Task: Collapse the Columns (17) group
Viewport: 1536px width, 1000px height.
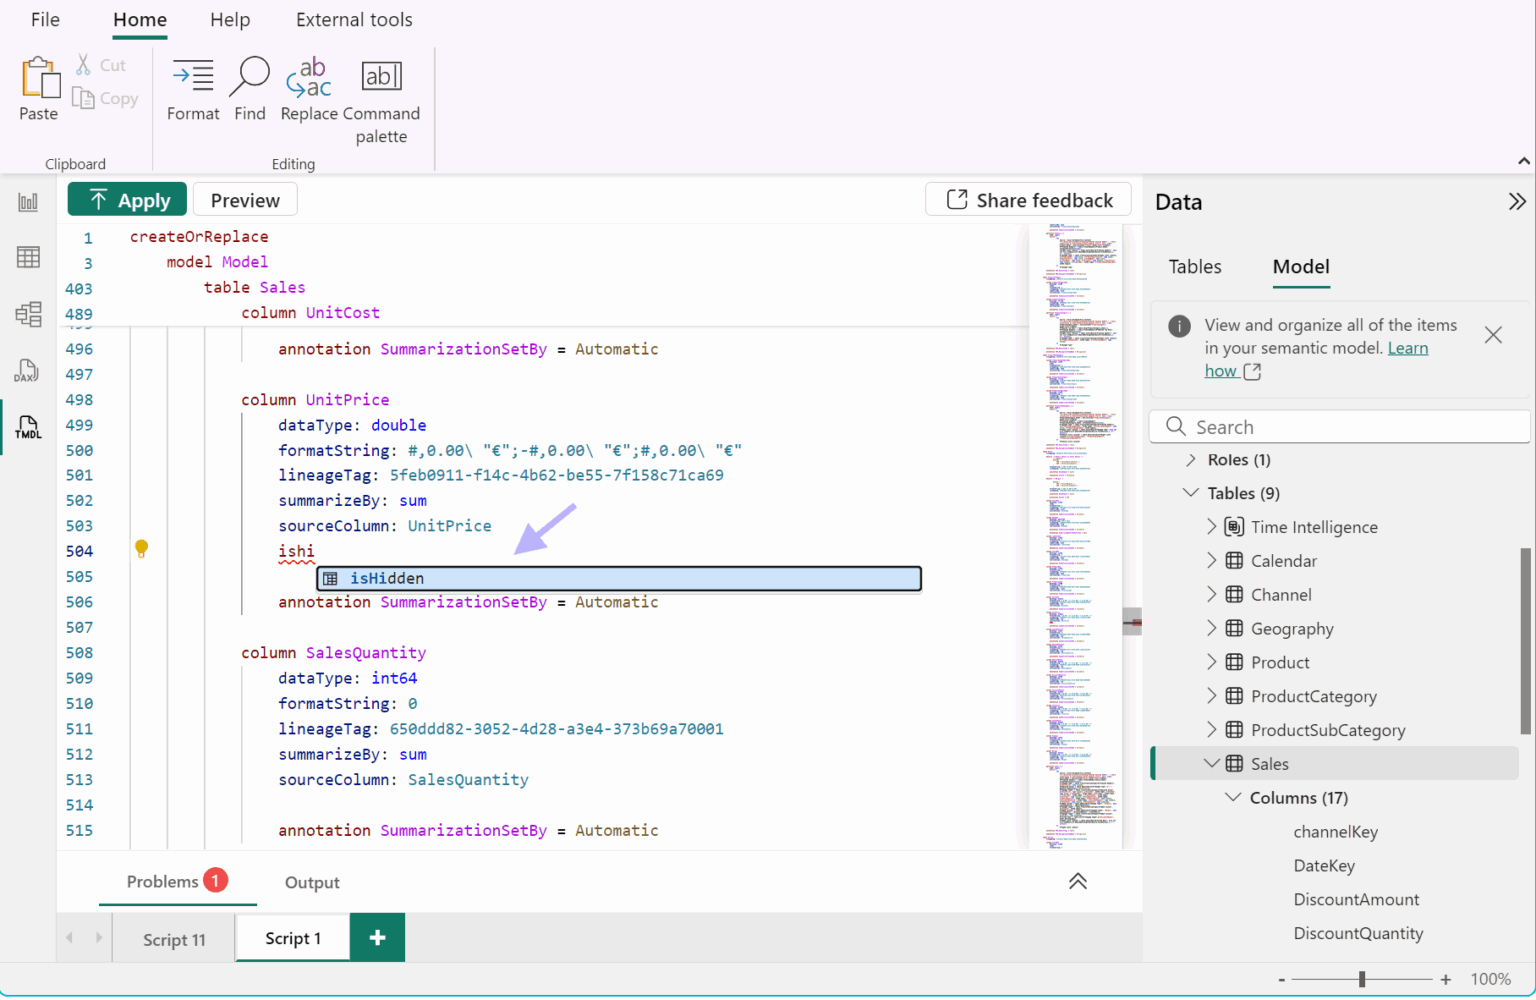Action: tap(1233, 797)
